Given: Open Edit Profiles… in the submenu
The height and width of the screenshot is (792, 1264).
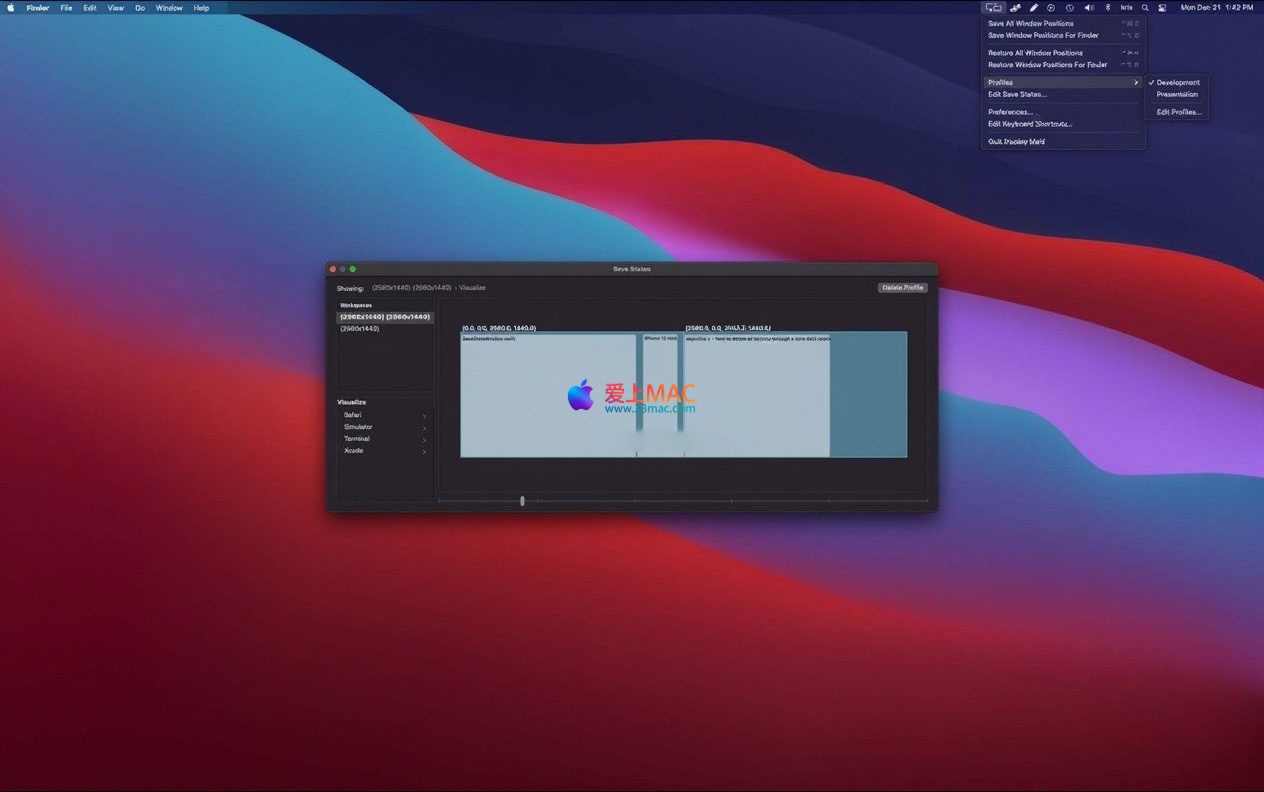Looking at the screenshot, I should tap(1178, 112).
